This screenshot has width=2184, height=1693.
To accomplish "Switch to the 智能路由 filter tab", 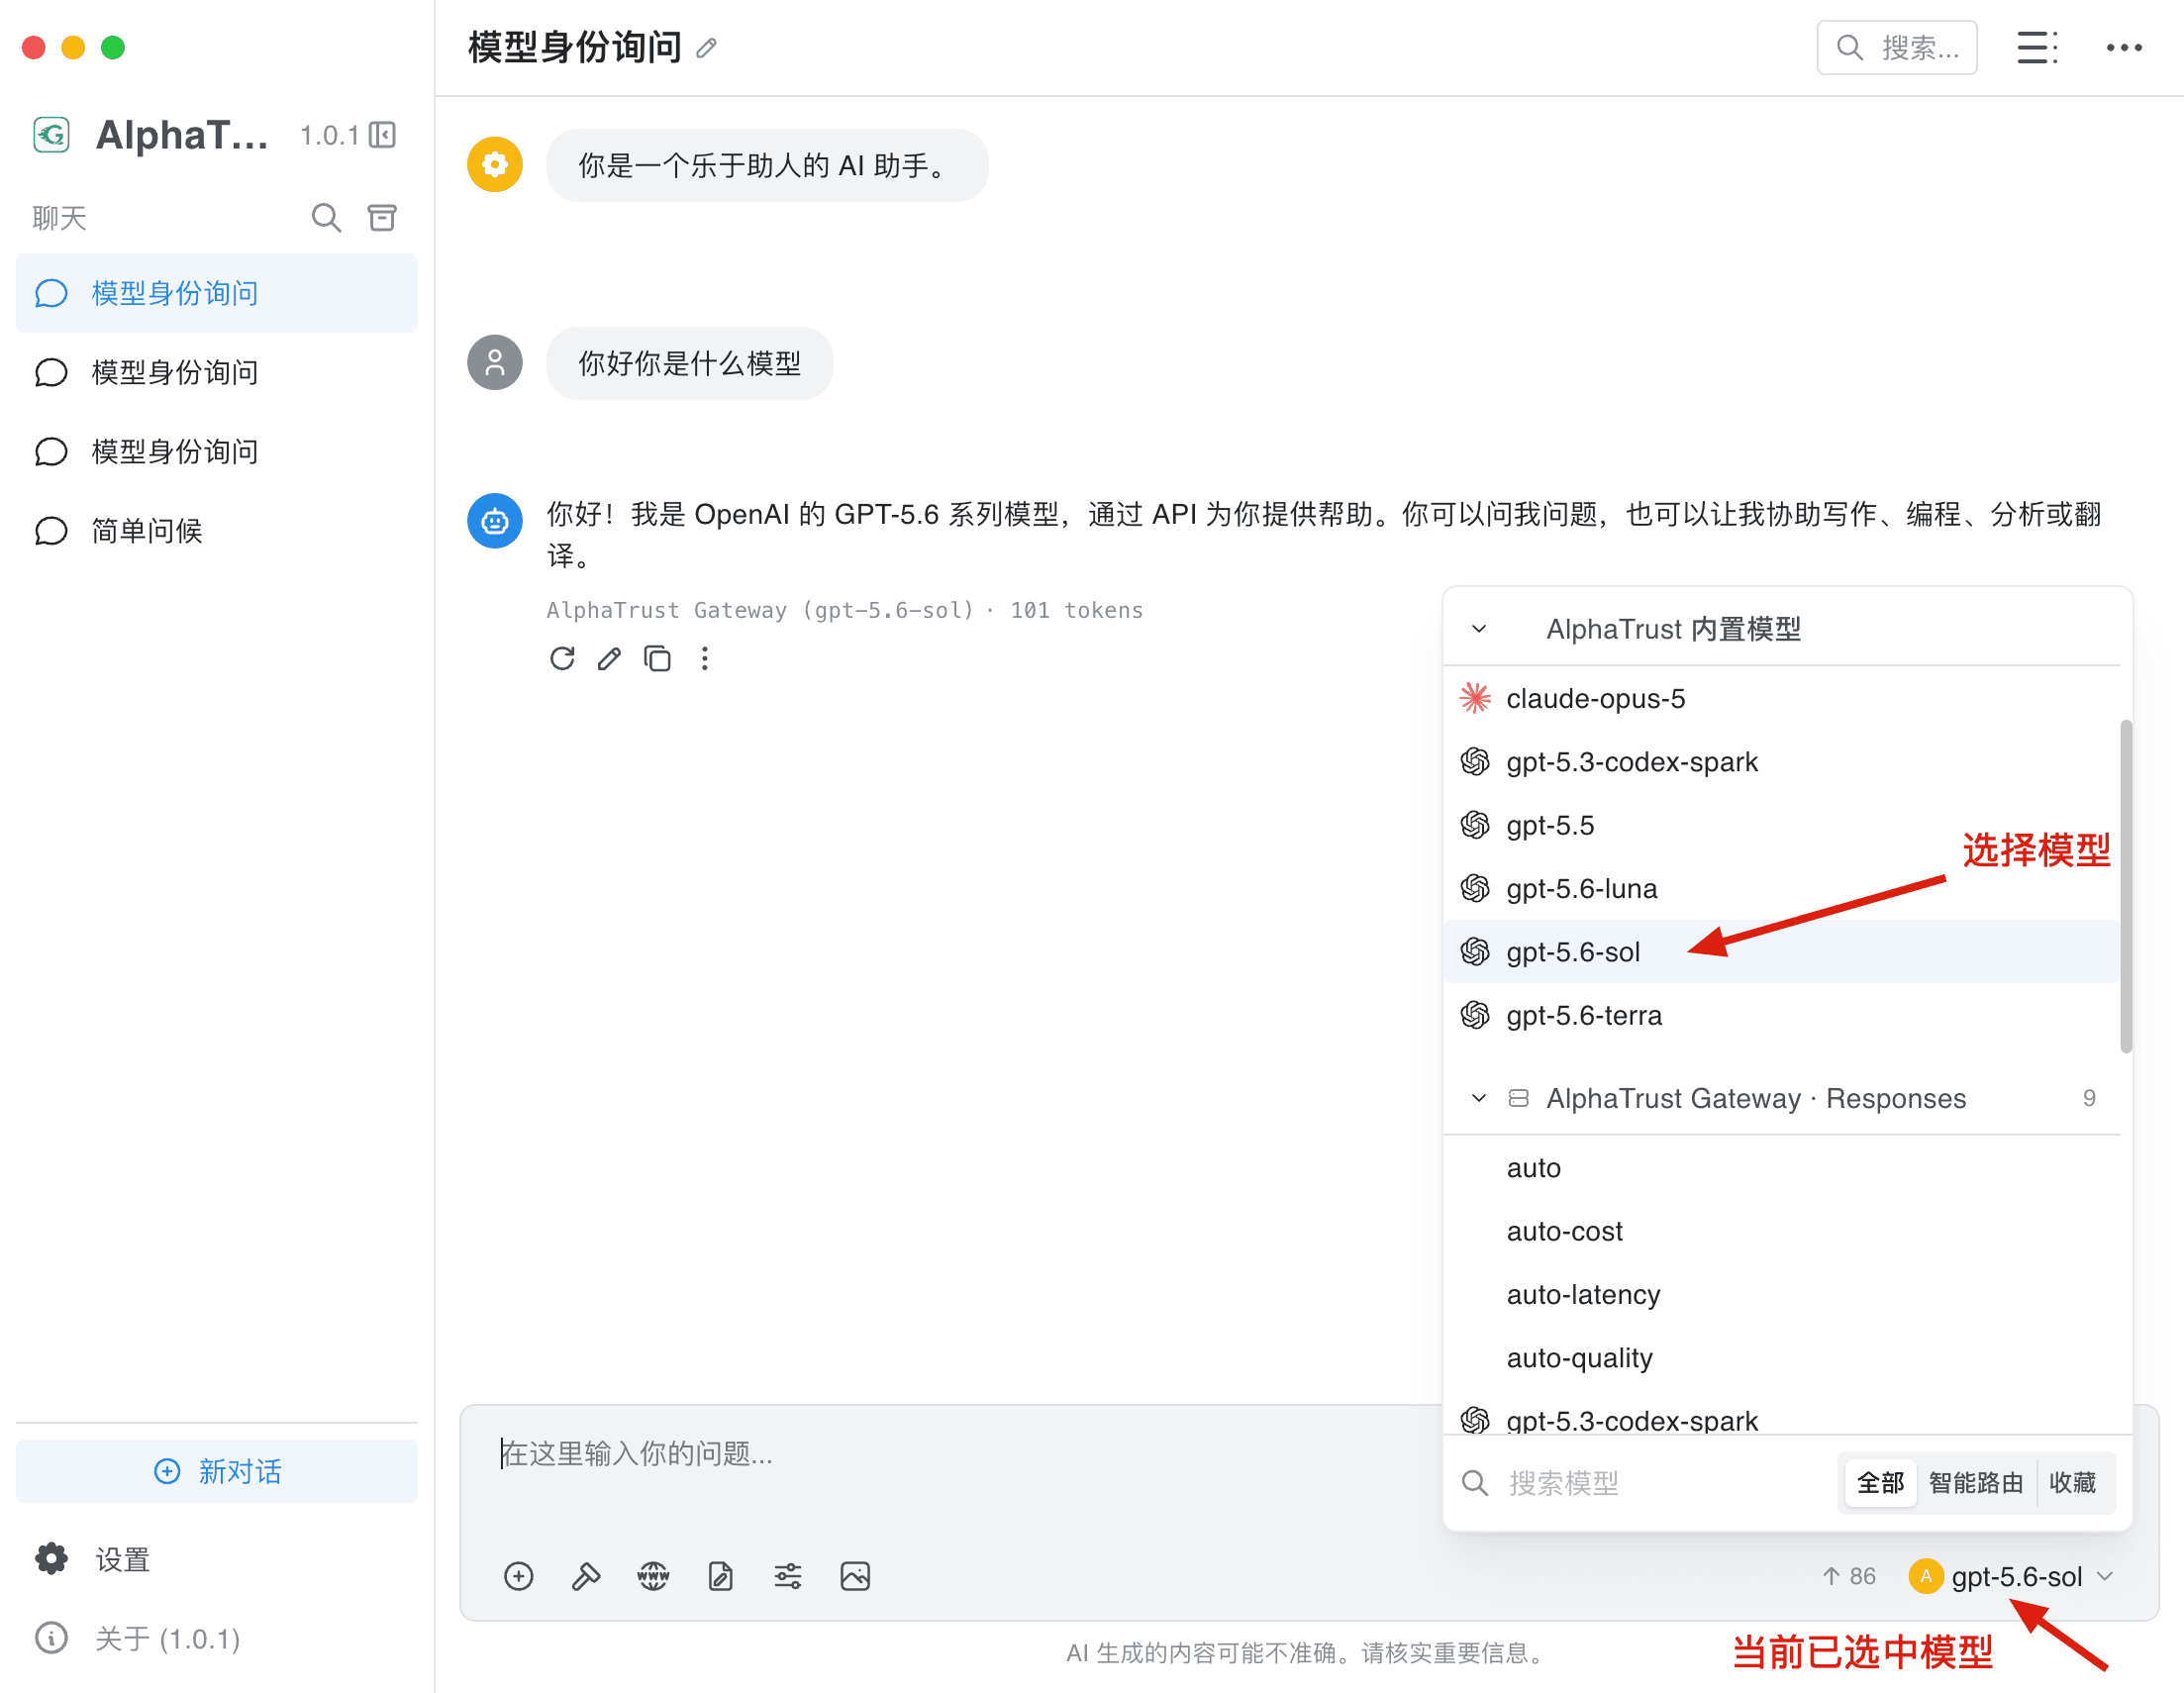I will (1975, 1482).
